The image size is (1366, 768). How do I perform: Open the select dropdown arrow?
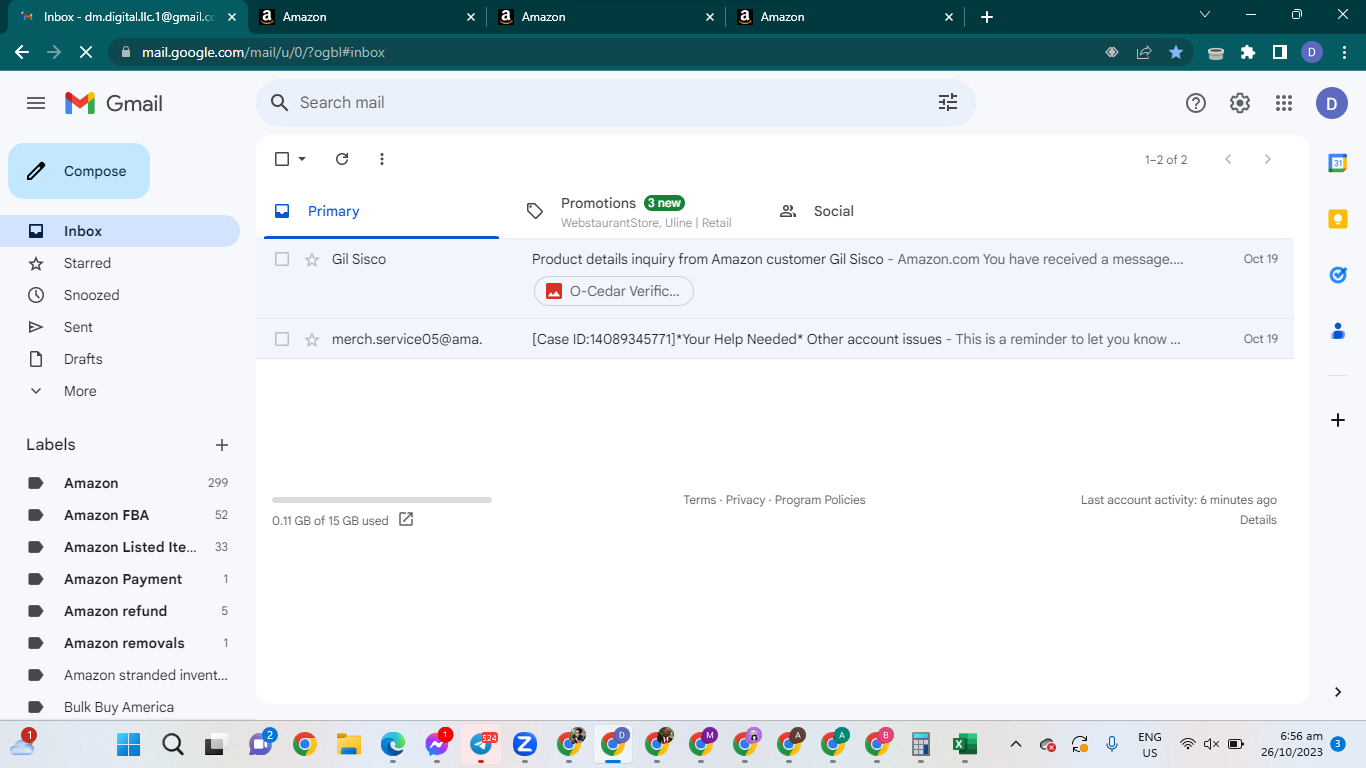coord(302,159)
